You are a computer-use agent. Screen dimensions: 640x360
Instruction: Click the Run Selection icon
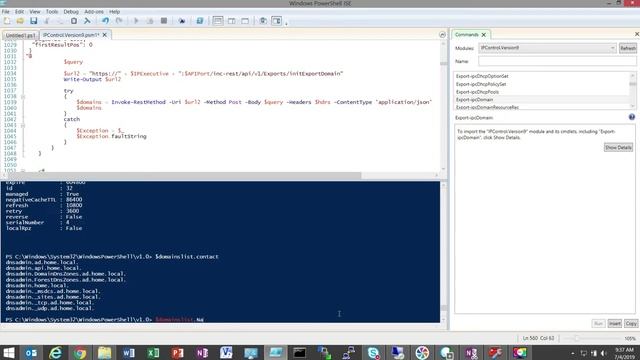point(150,21)
